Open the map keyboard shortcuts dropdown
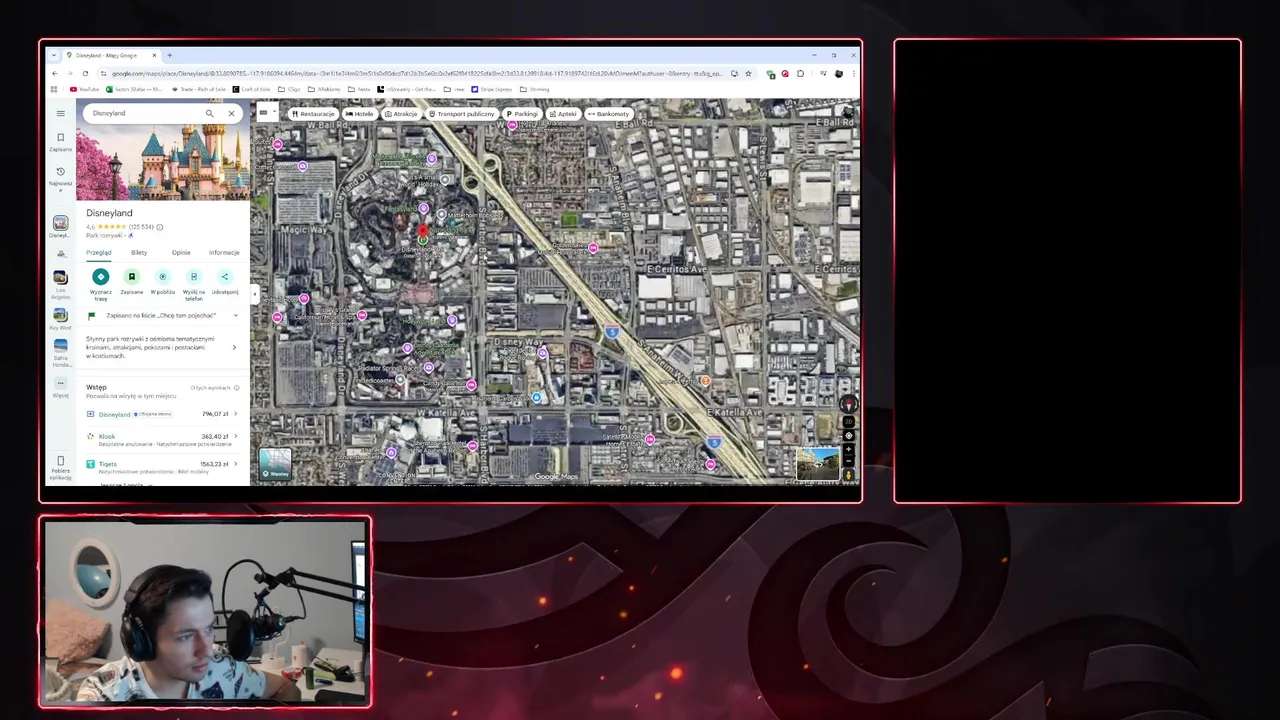The image size is (1280, 720). (x=266, y=113)
